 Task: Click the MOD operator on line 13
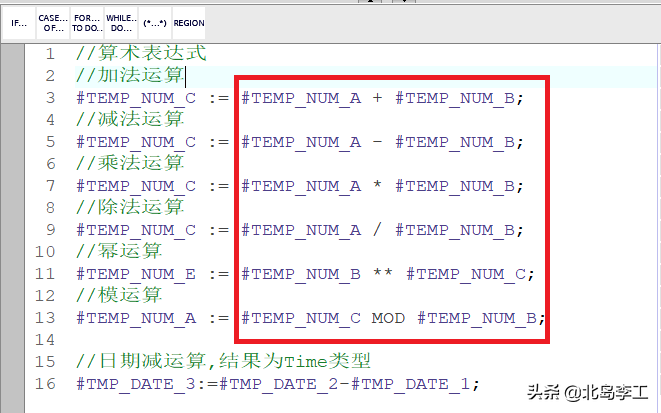(388, 318)
